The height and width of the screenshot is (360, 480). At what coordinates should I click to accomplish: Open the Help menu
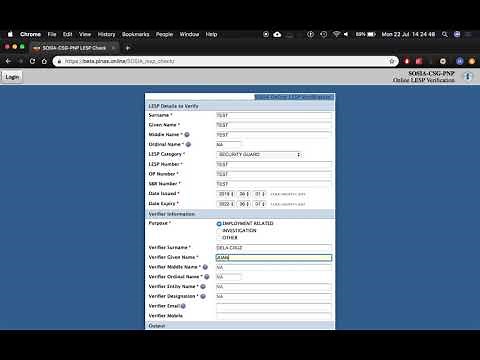point(211,34)
